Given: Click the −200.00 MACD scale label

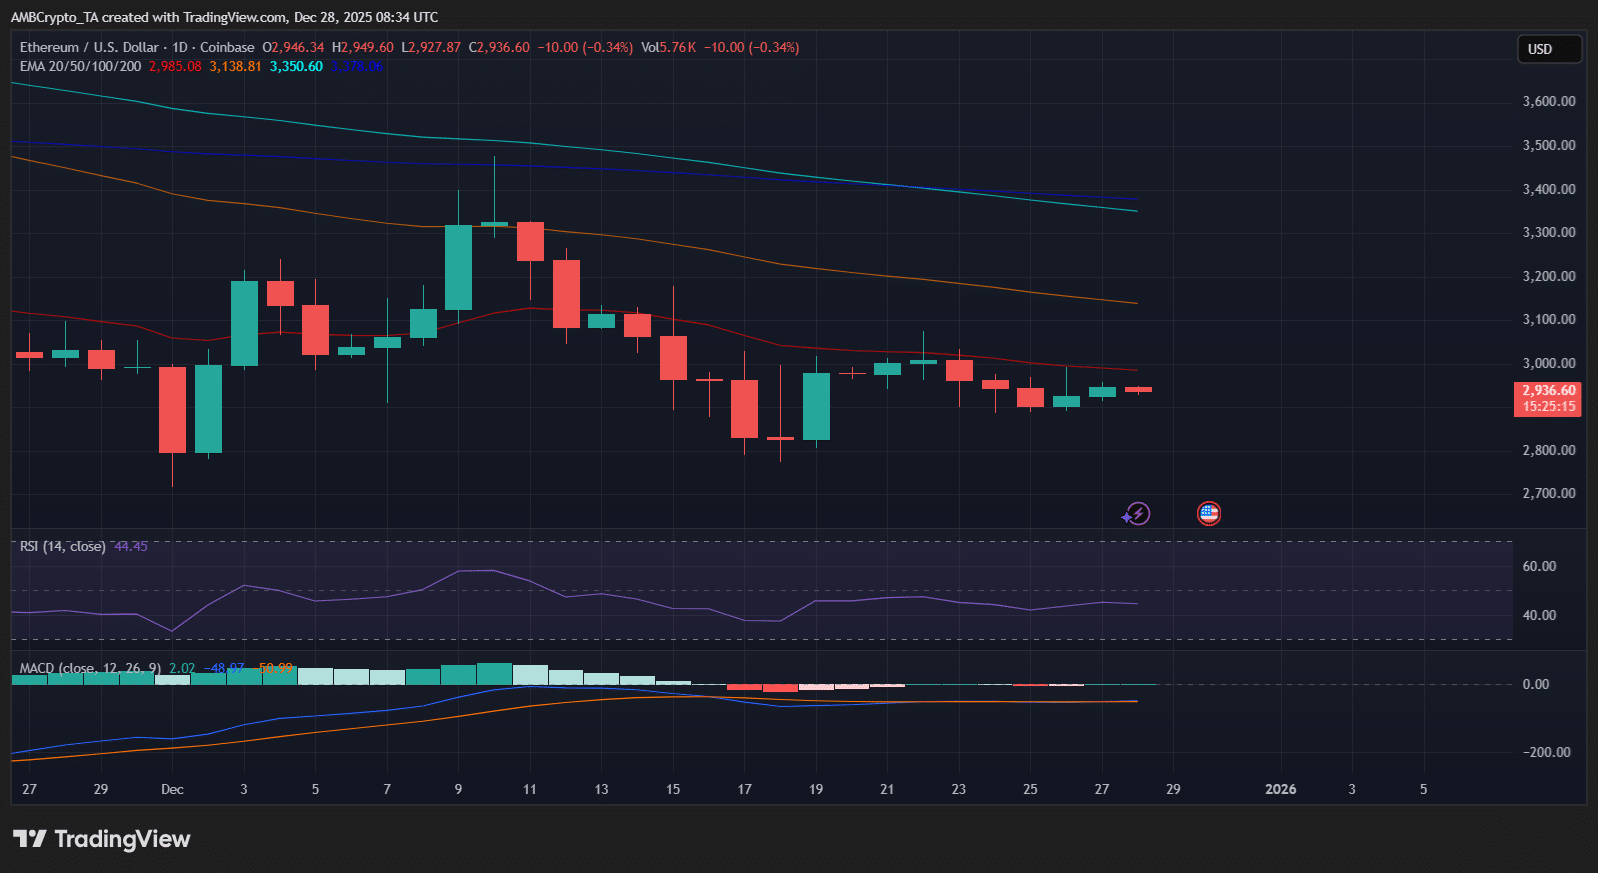Looking at the screenshot, I should [1547, 752].
